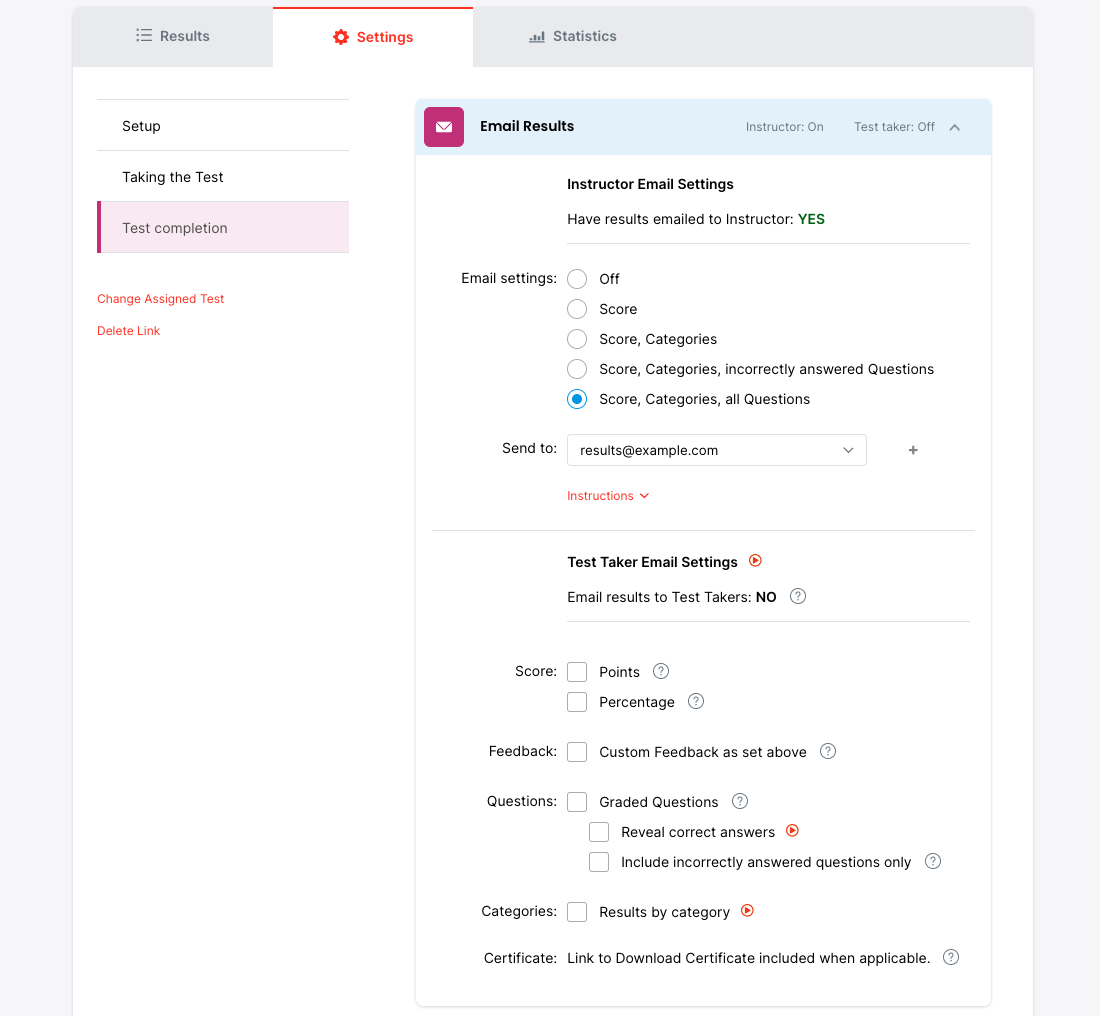Enable the Graded Questions checkbox
1100x1016 pixels.
[577, 802]
